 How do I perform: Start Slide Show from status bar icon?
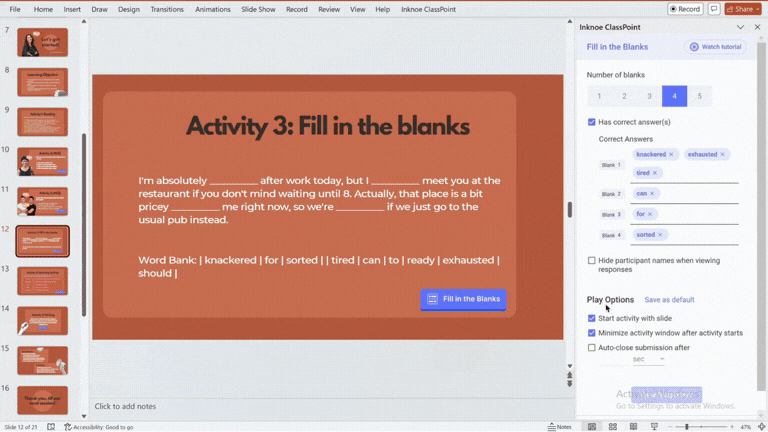(x=654, y=426)
